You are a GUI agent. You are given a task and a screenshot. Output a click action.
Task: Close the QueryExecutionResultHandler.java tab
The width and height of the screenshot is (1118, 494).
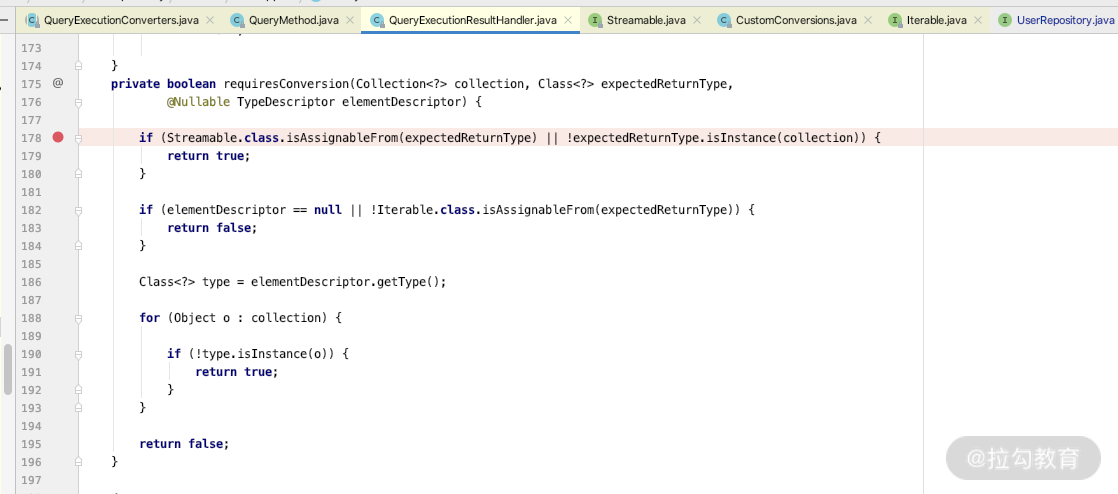pos(568,20)
